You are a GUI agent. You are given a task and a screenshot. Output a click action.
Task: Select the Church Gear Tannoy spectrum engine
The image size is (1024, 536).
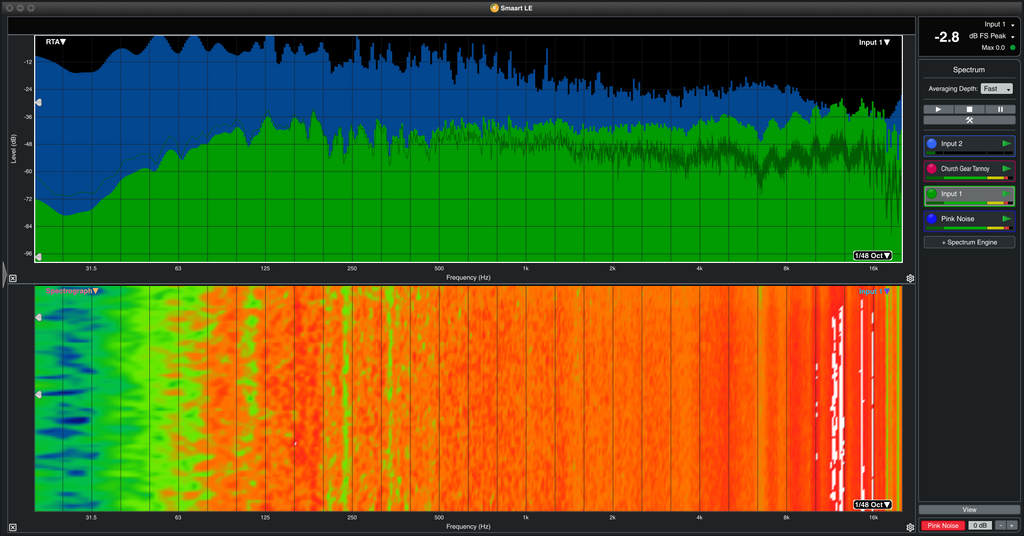[969, 170]
